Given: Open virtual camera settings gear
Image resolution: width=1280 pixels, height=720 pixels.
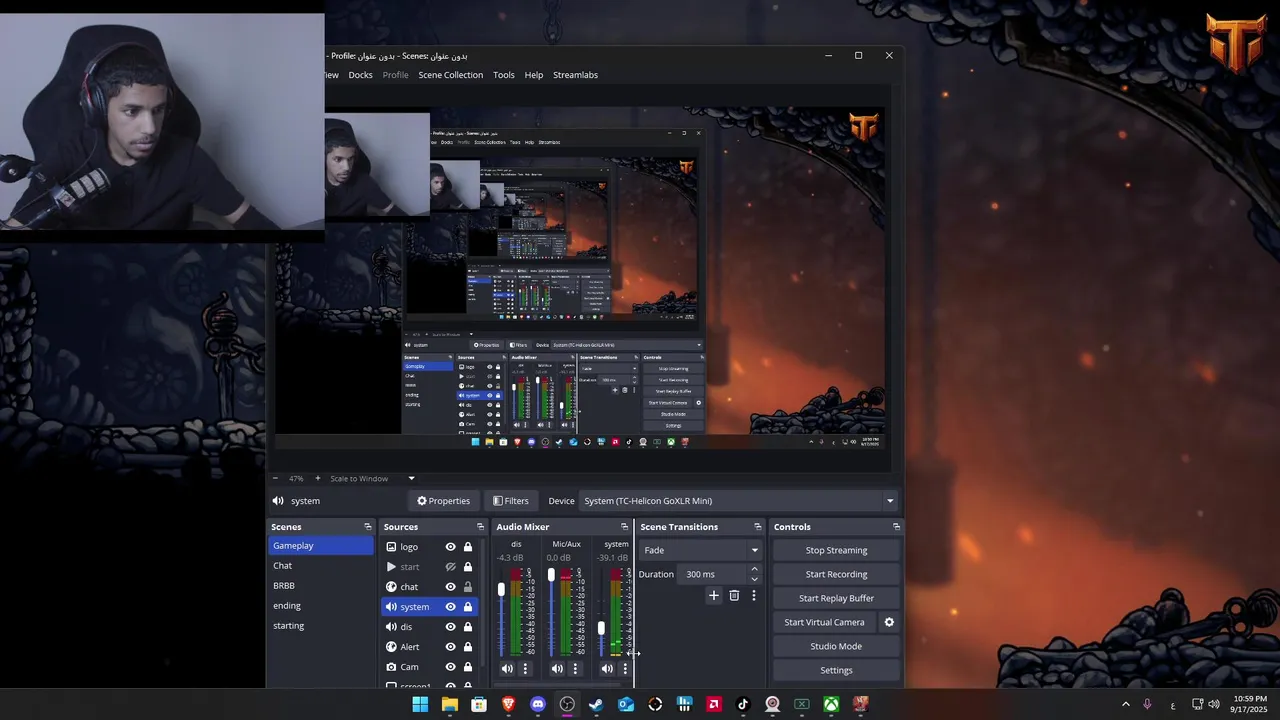Looking at the screenshot, I should click(889, 622).
